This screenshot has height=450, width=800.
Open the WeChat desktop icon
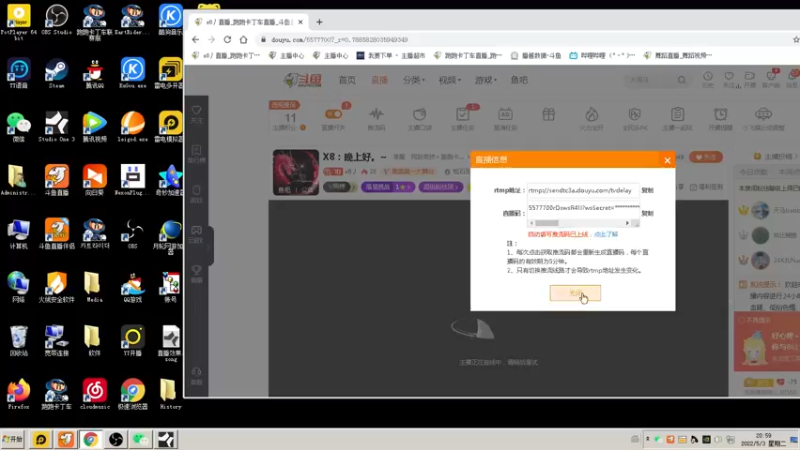coord(18,127)
